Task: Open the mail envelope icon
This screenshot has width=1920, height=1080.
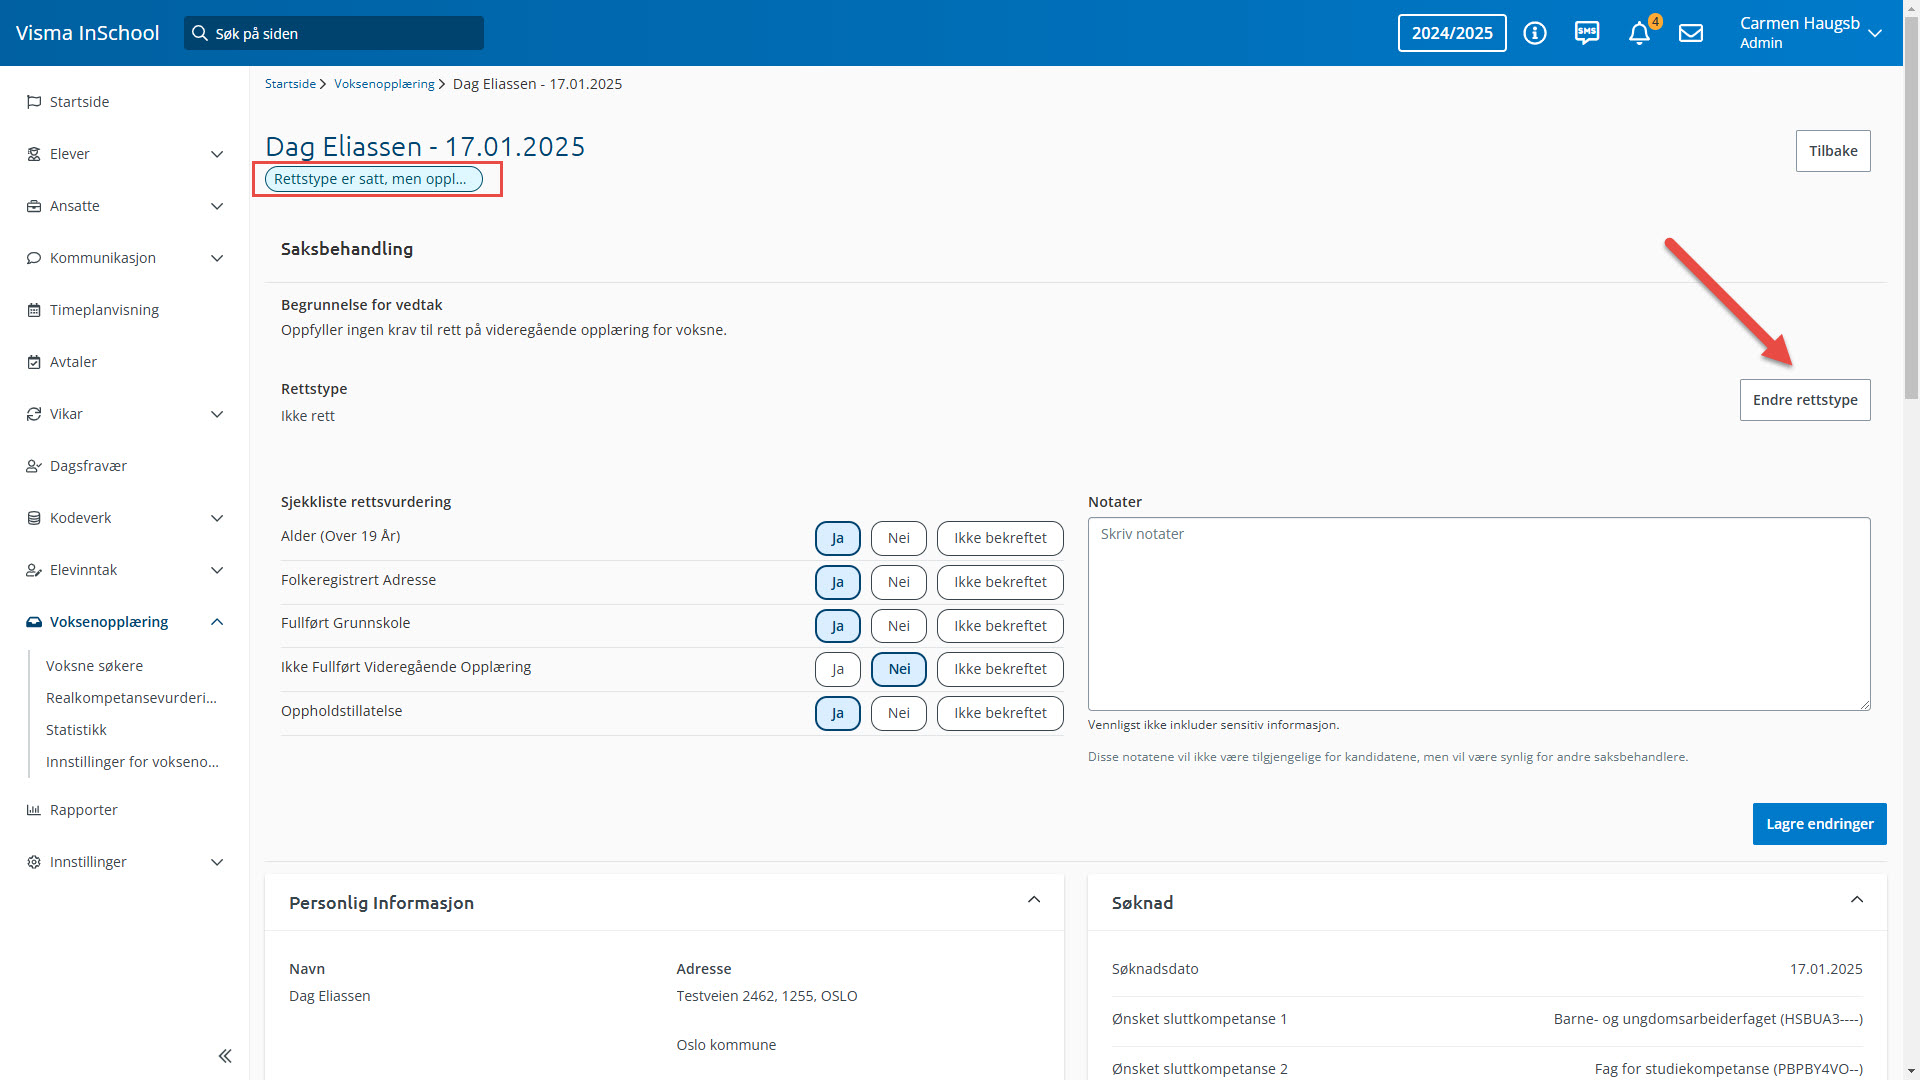Action: [x=1691, y=33]
